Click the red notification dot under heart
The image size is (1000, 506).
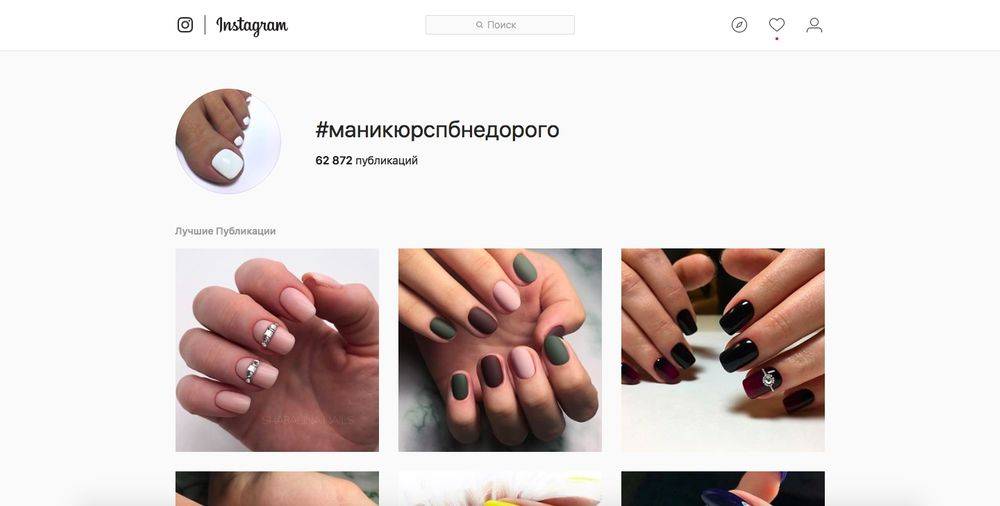[x=777, y=38]
